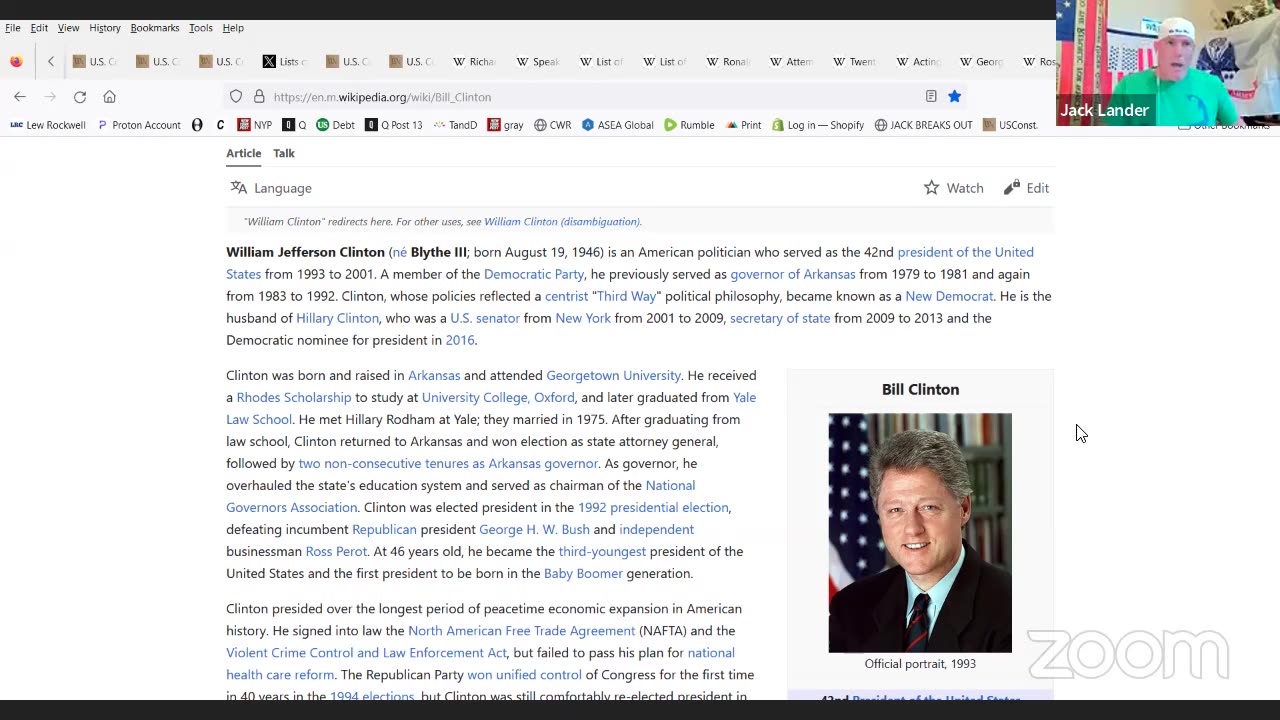Open the Help menu
Image resolution: width=1280 pixels, height=720 pixels.
tap(233, 28)
